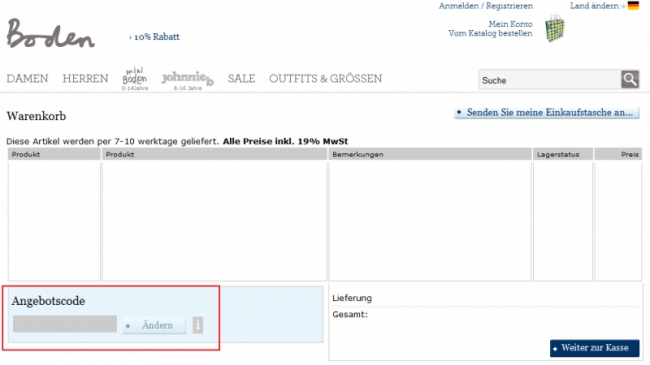Image resolution: width=650 pixels, height=365 pixels.
Task: Click Vom Katalog bestellen link
Action: pos(490,33)
